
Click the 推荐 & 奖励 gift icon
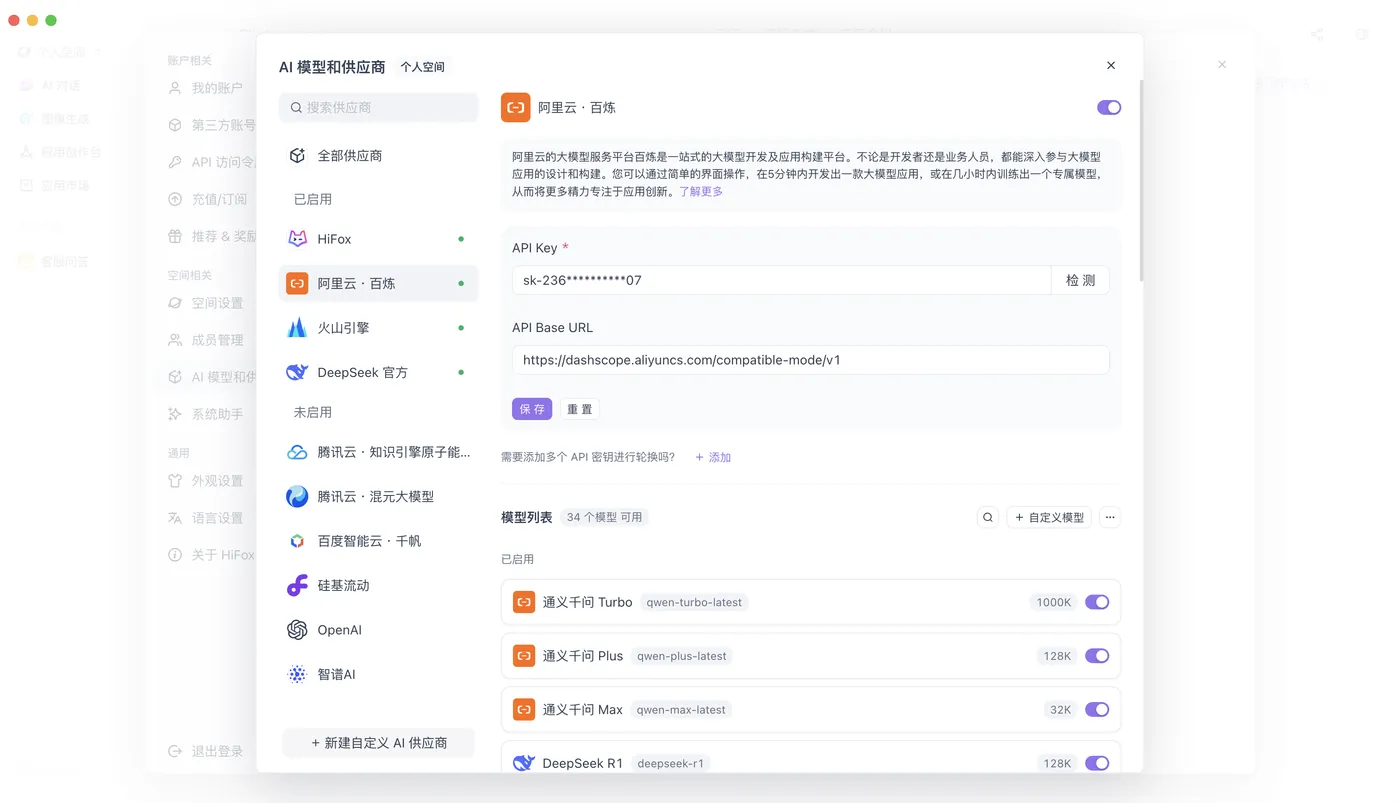pos(175,236)
